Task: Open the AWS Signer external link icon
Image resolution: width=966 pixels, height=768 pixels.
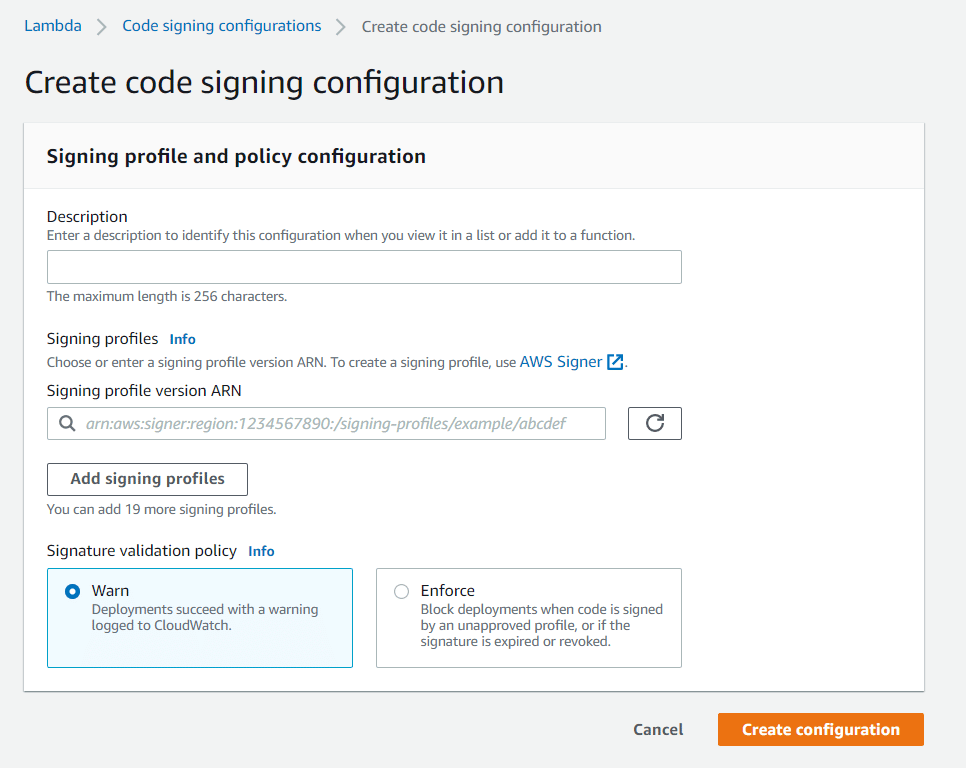Action: pos(615,362)
